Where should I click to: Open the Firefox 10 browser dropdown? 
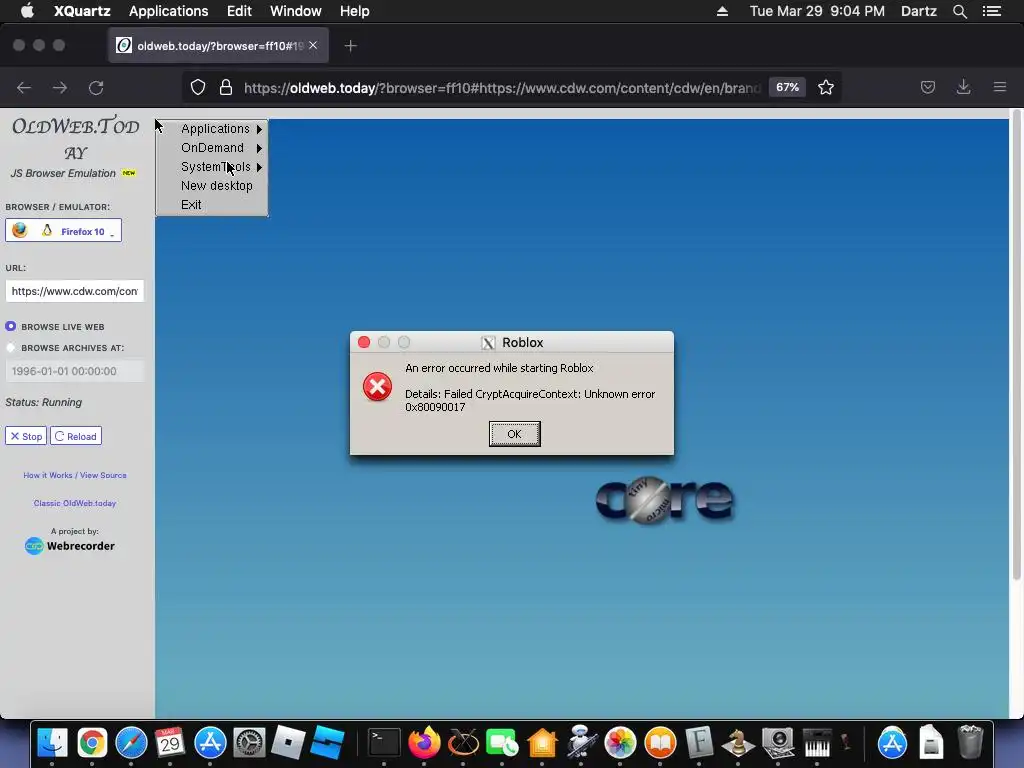63,231
